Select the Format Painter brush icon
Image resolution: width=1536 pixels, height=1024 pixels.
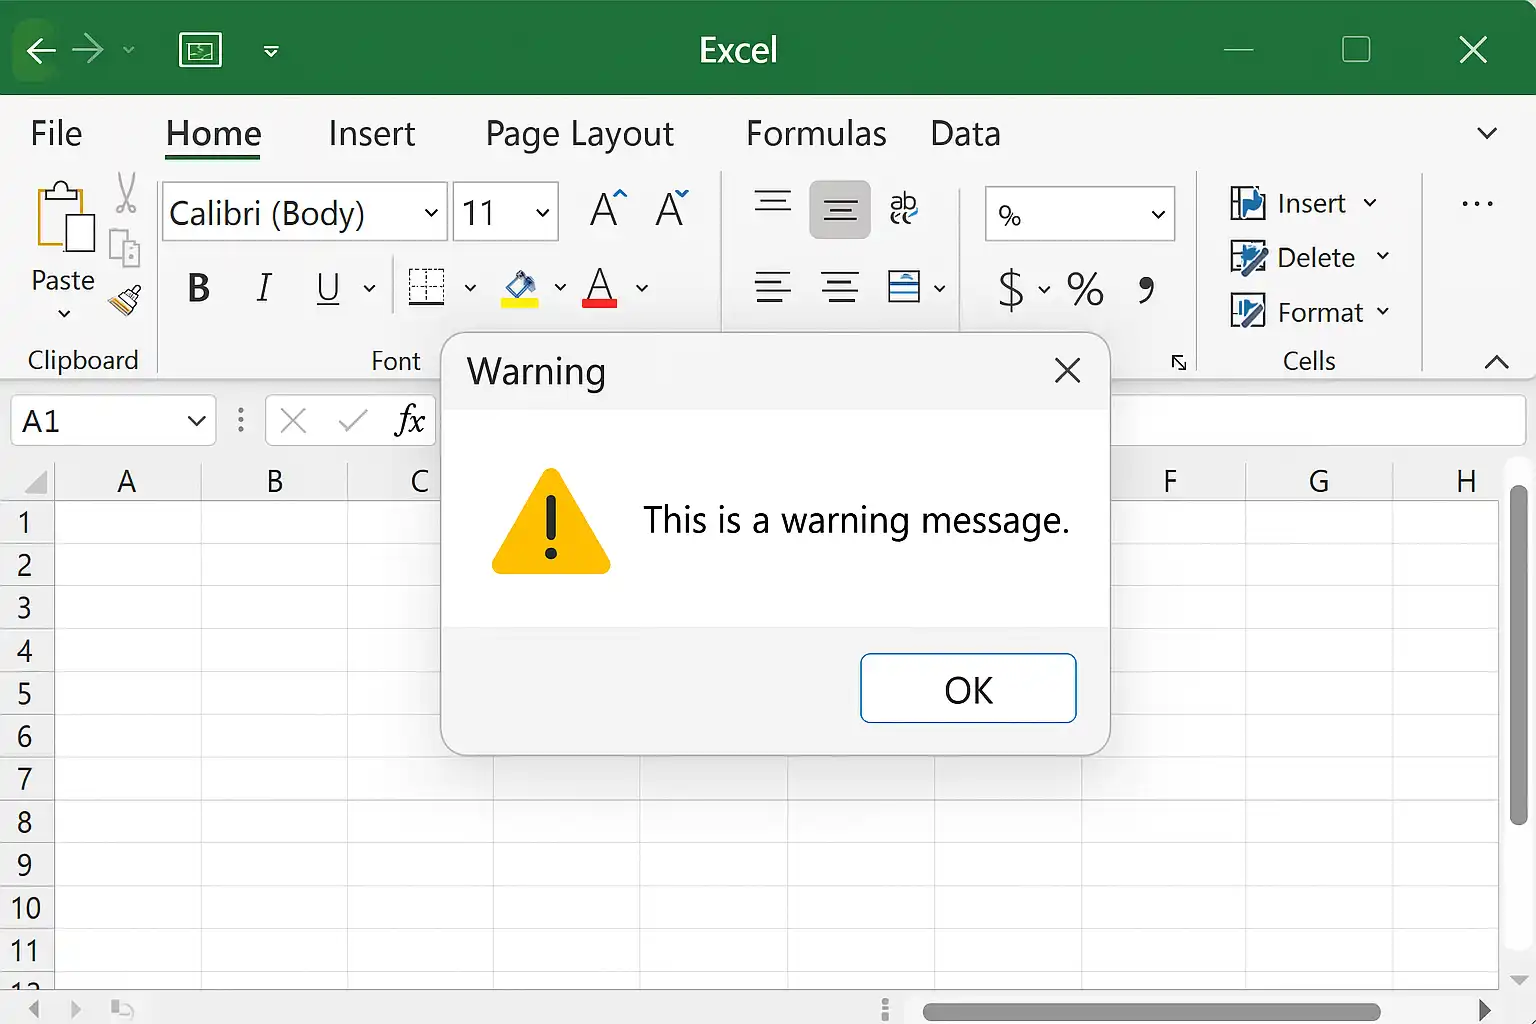point(125,300)
